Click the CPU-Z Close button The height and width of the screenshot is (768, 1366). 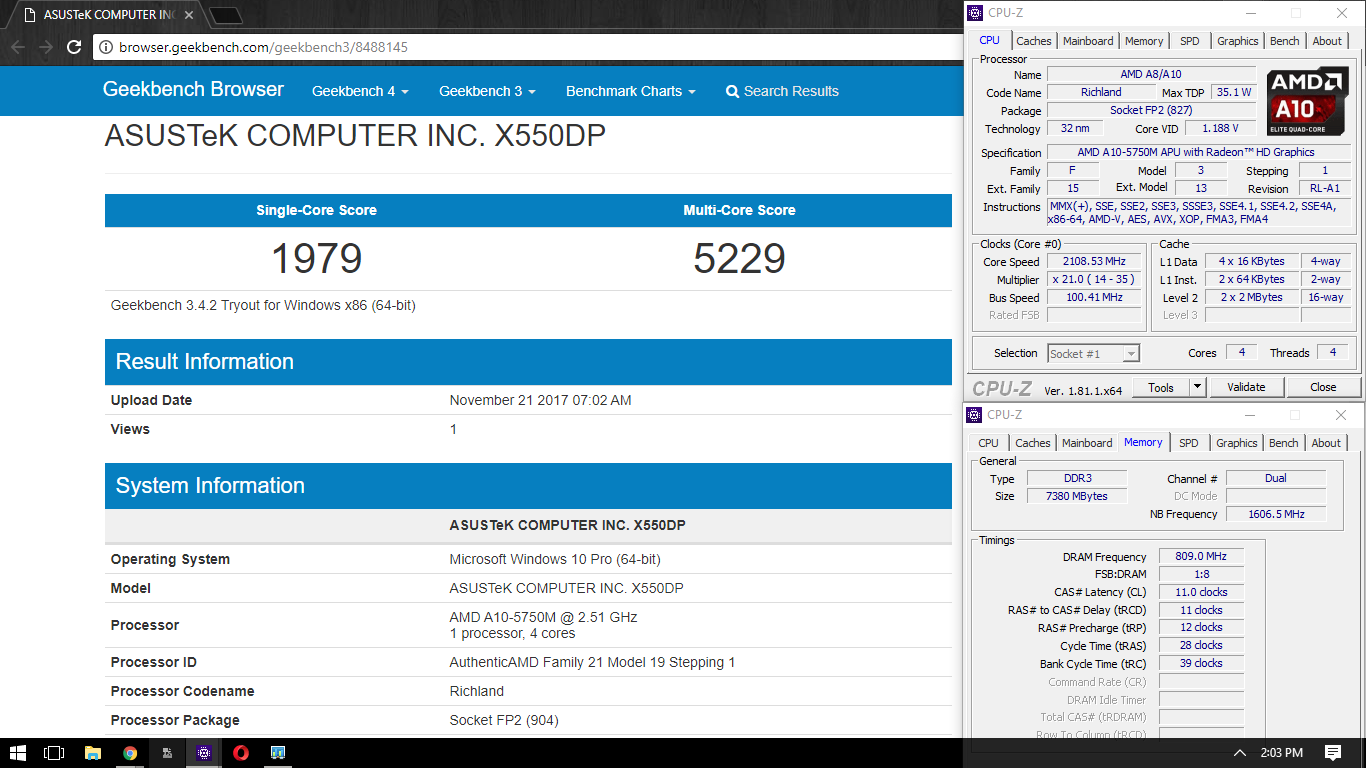(x=1323, y=387)
